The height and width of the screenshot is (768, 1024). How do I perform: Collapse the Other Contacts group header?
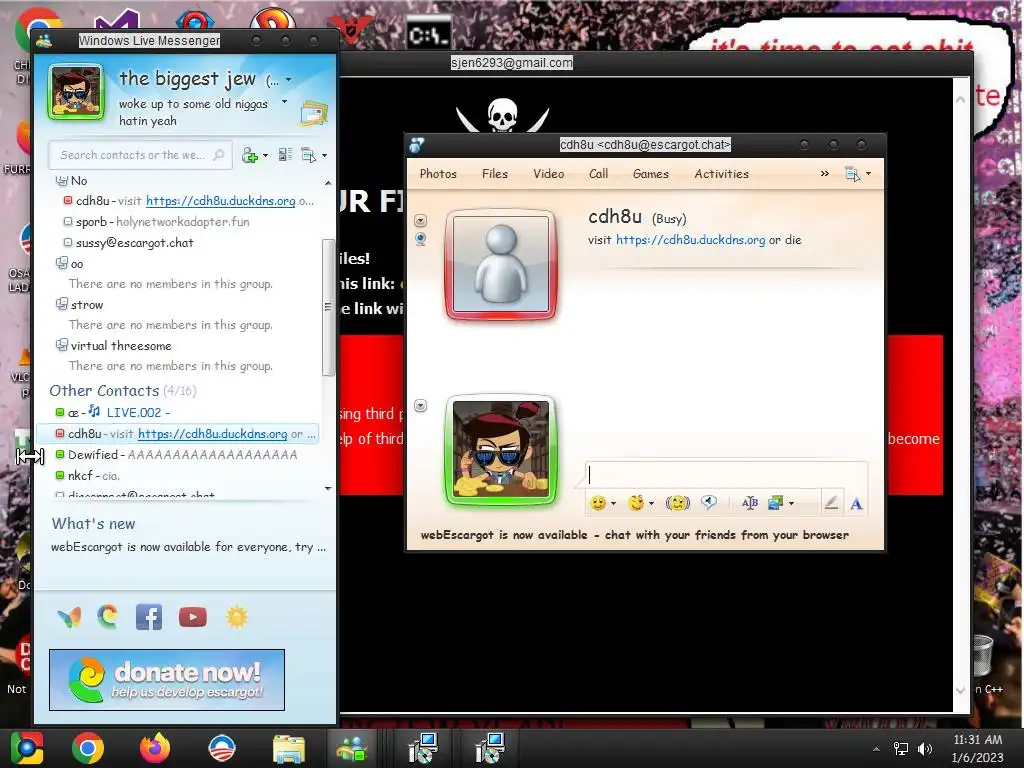tap(122, 391)
